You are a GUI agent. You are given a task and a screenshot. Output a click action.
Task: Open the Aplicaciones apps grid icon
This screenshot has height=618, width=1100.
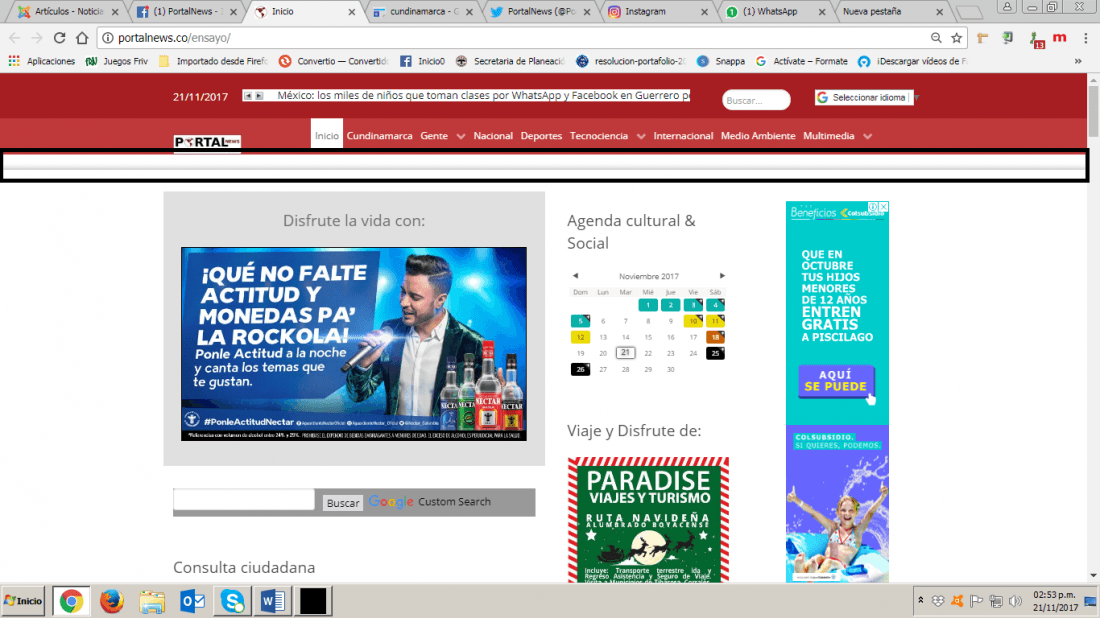(x=14, y=61)
